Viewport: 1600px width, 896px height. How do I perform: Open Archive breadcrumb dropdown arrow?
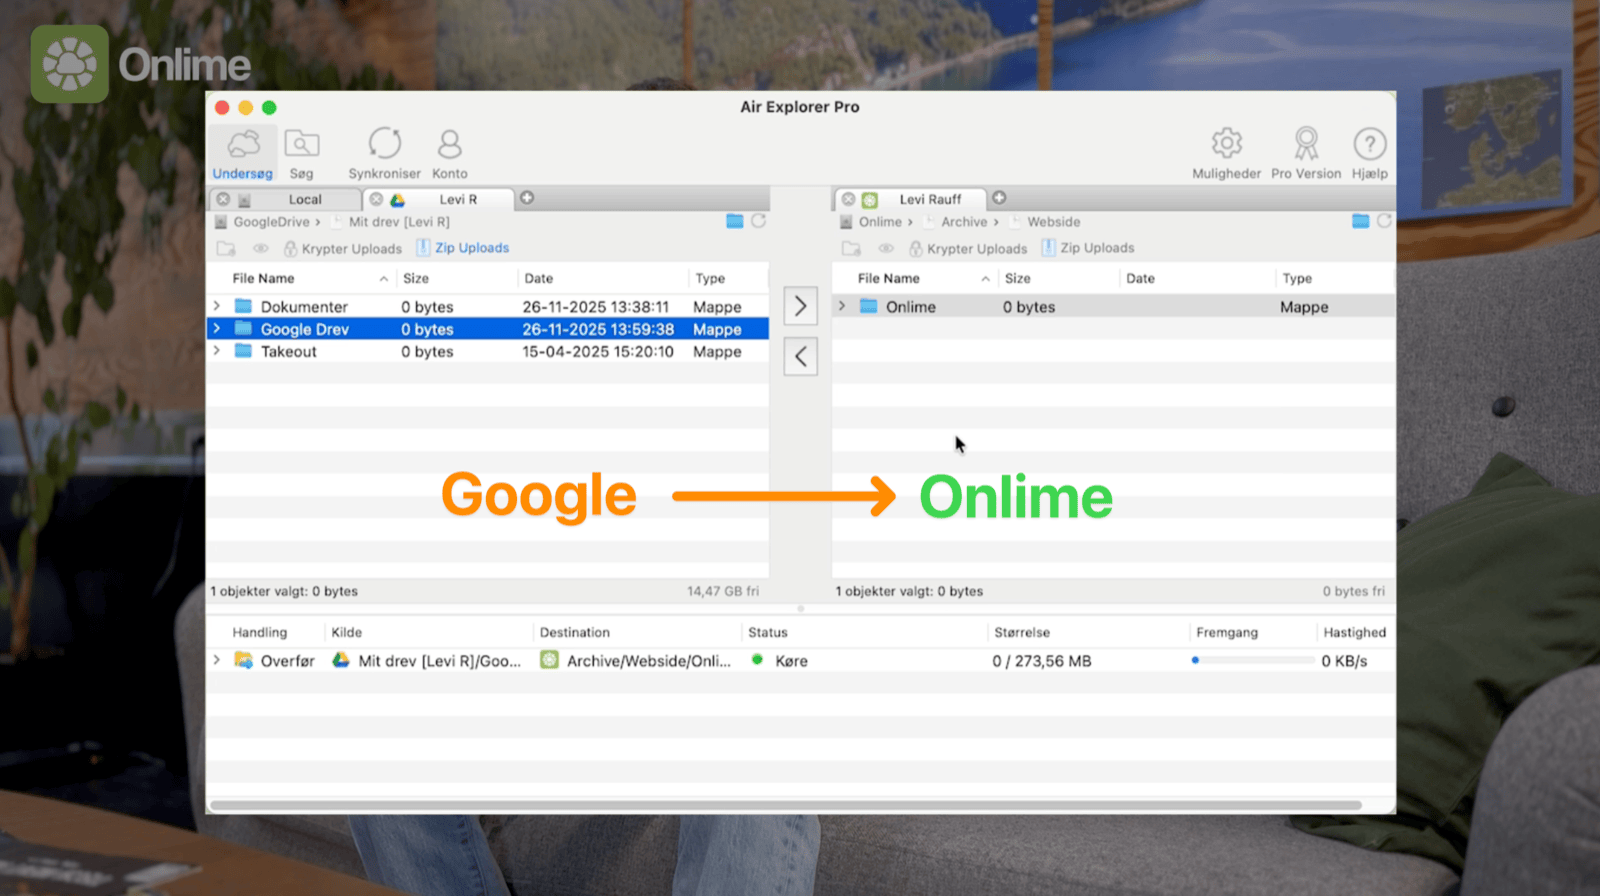click(x=996, y=222)
